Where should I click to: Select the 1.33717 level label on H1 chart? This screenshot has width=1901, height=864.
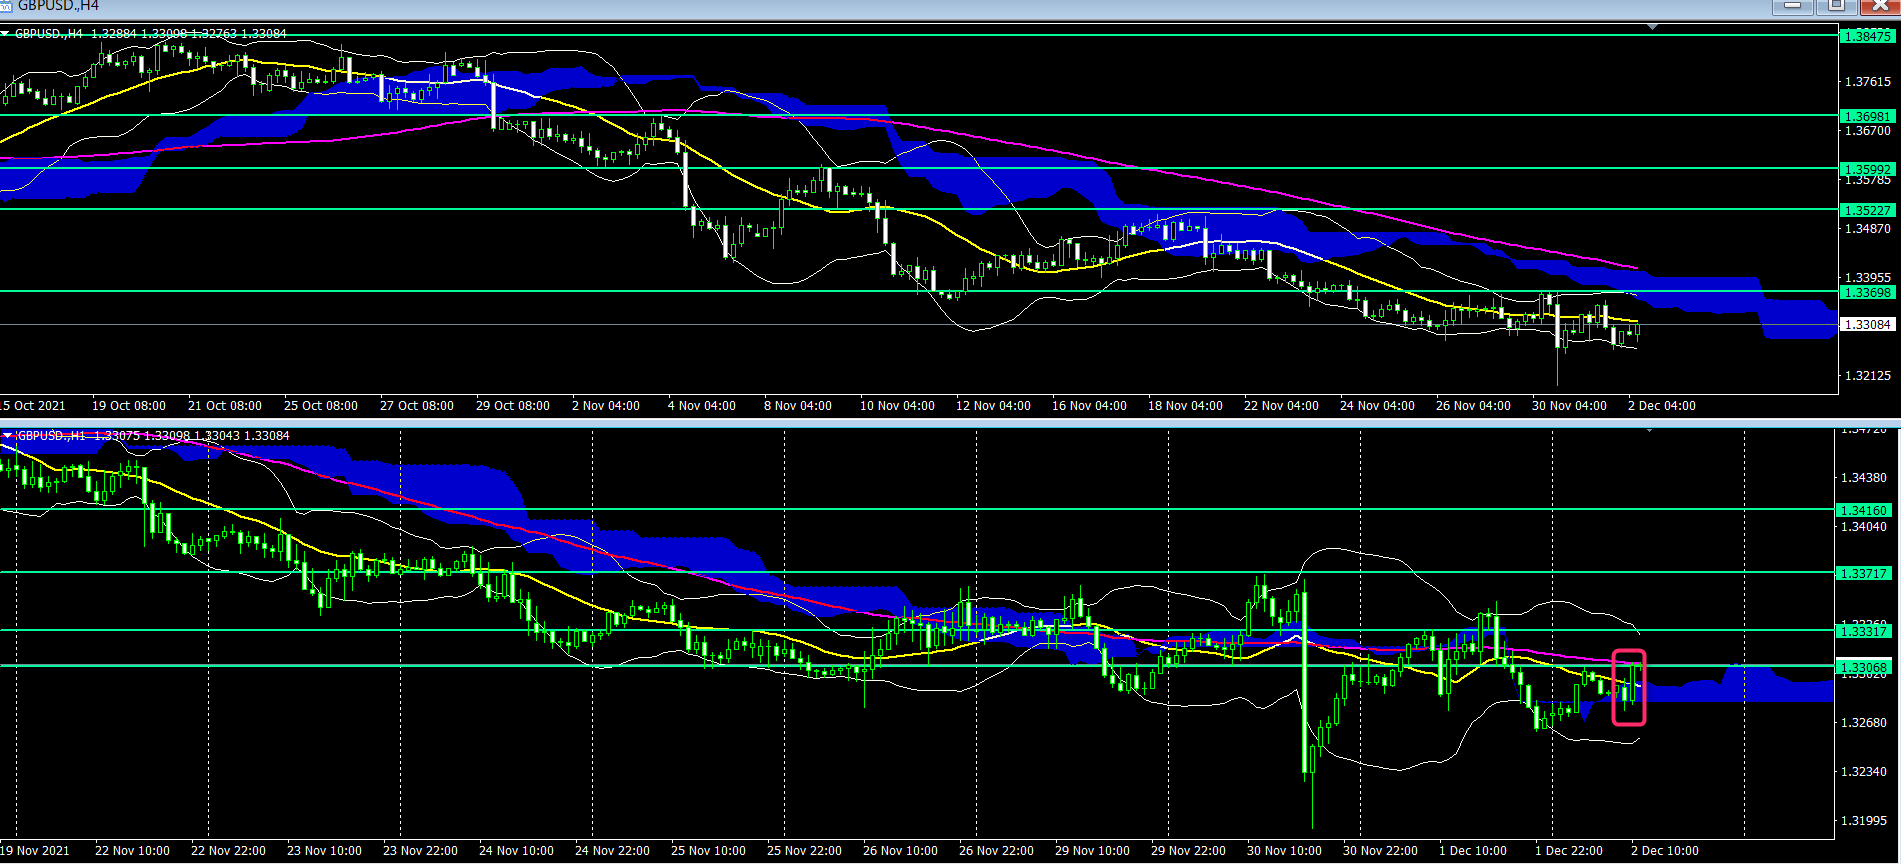1864,574
